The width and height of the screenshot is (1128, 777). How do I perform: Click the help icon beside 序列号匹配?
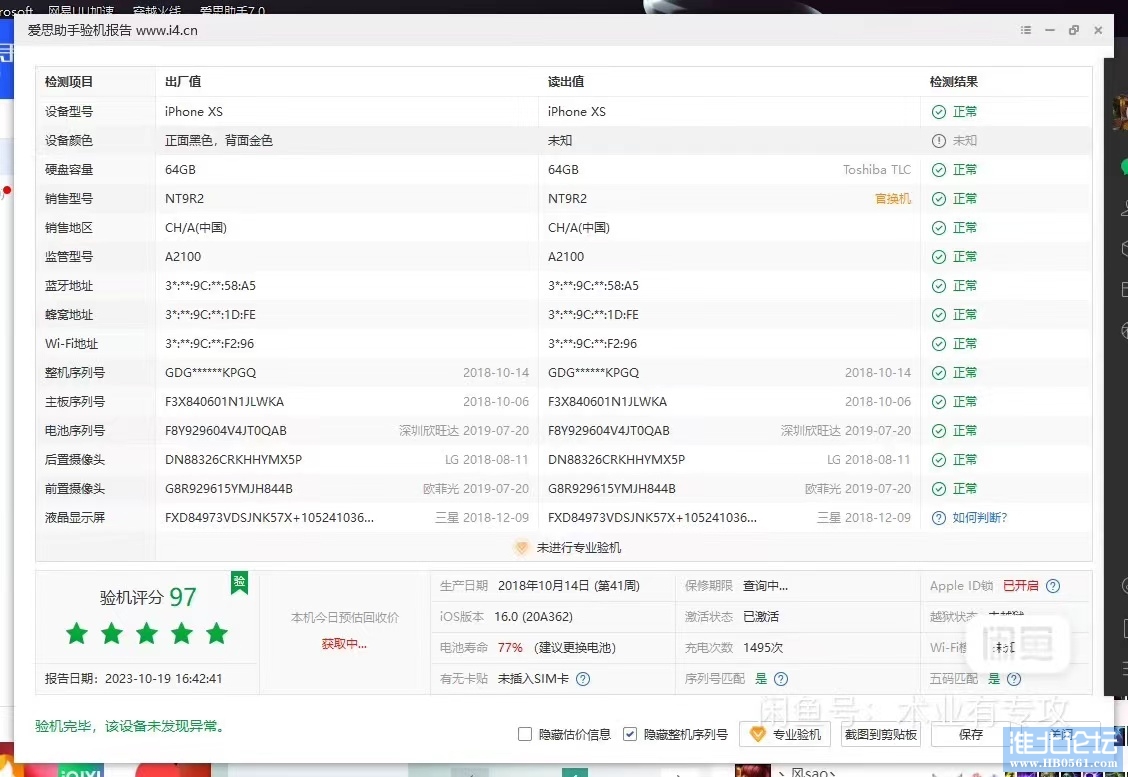tap(781, 678)
